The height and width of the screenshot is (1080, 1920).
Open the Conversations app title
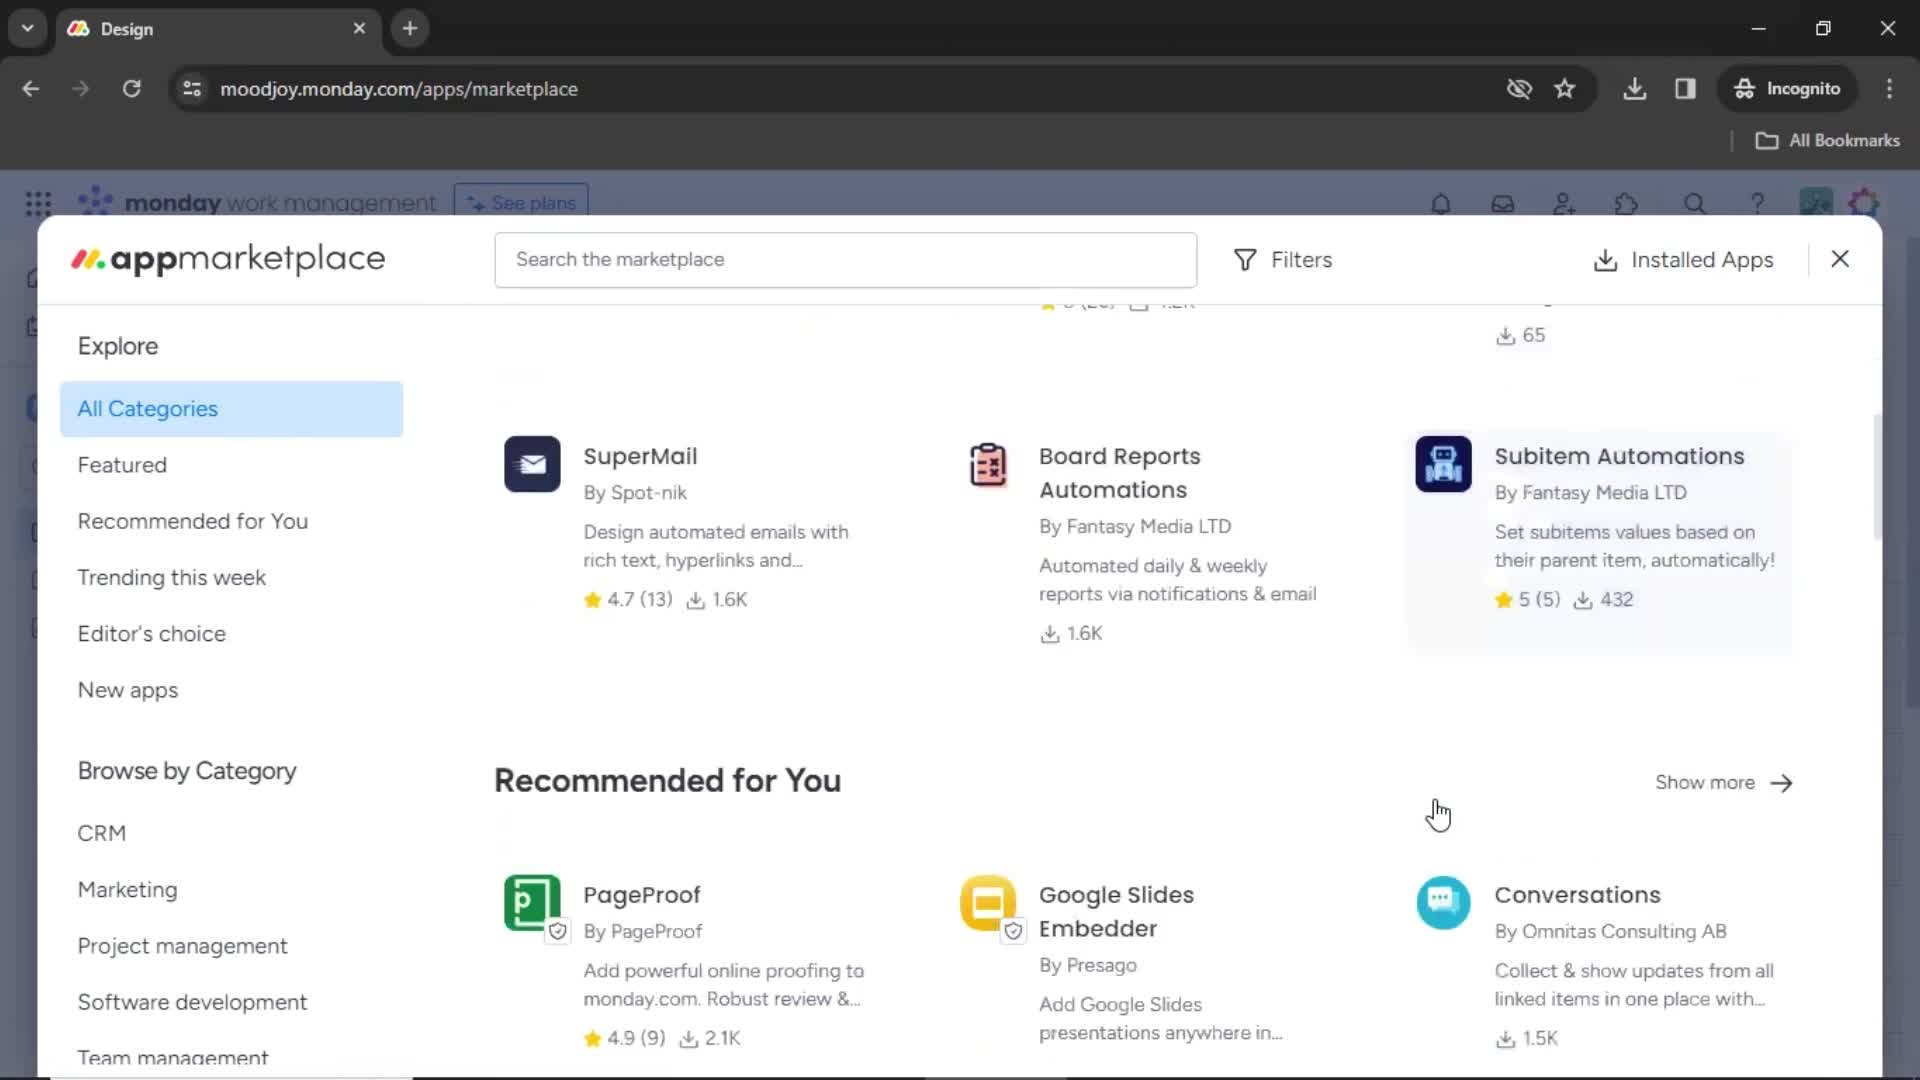pos(1577,895)
